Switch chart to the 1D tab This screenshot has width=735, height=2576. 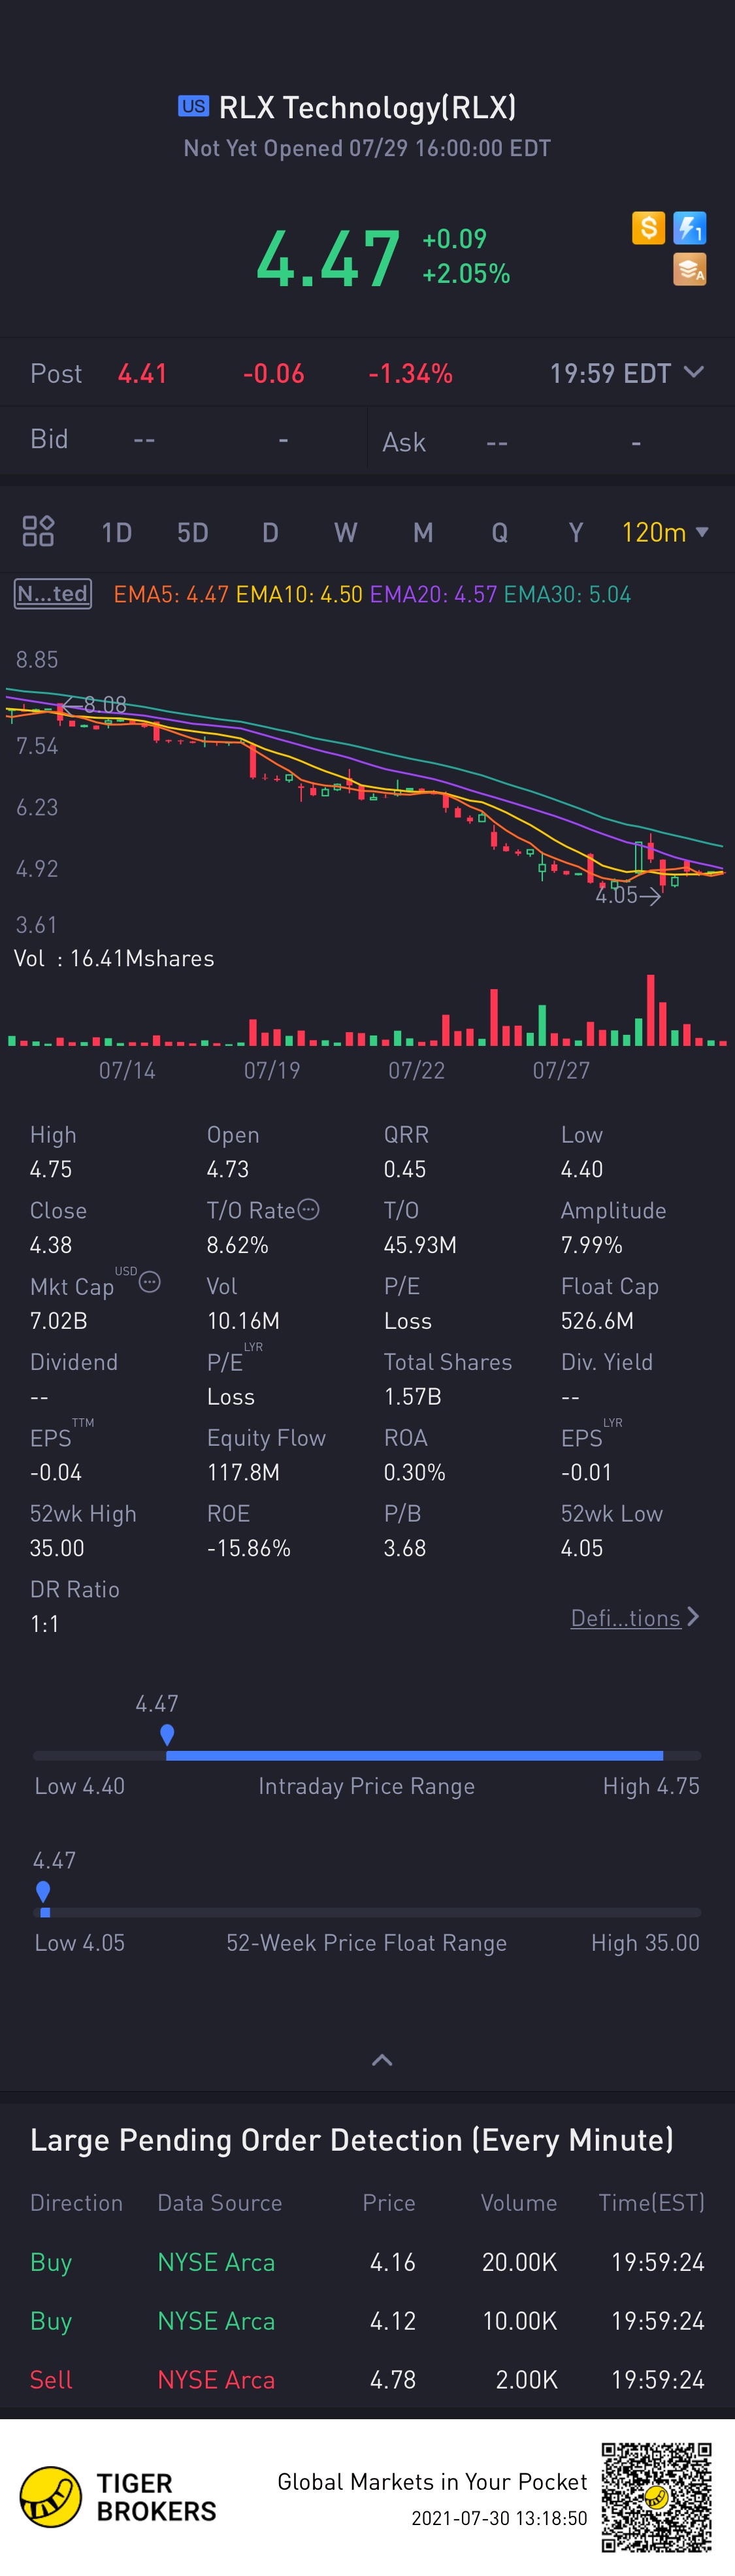tap(117, 532)
